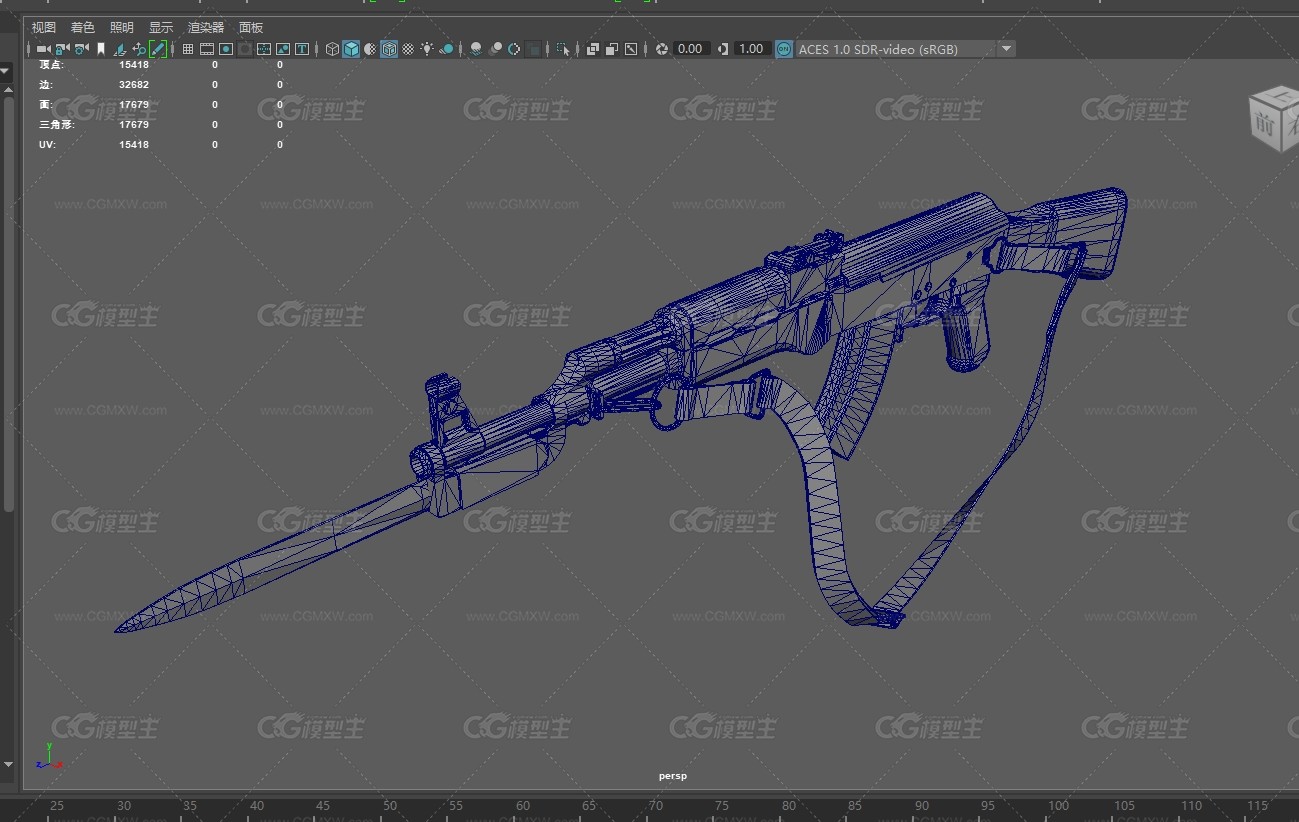This screenshot has height=822, width=1299.
Task: Click the 三角形 label in HUD
Action: [x=56, y=124]
